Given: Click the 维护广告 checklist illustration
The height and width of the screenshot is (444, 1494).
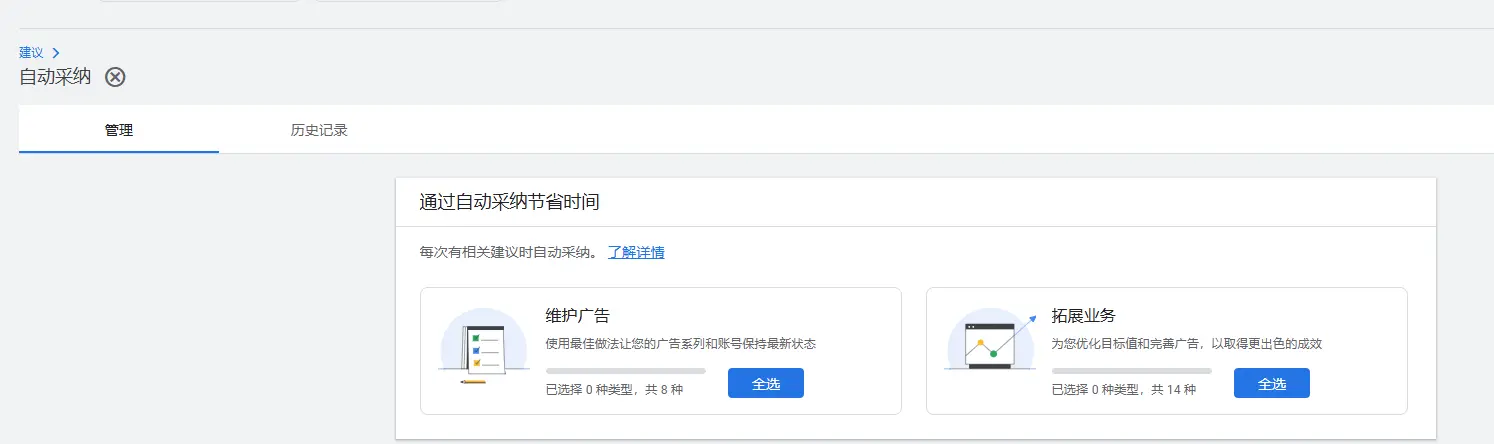Looking at the screenshot, I should coord(484,346).
